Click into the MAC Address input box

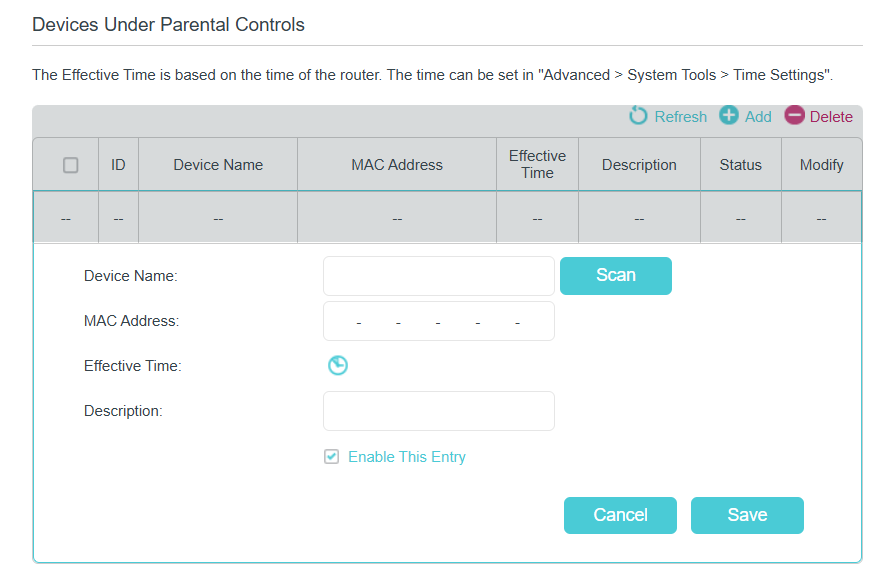tap(438, 321)
